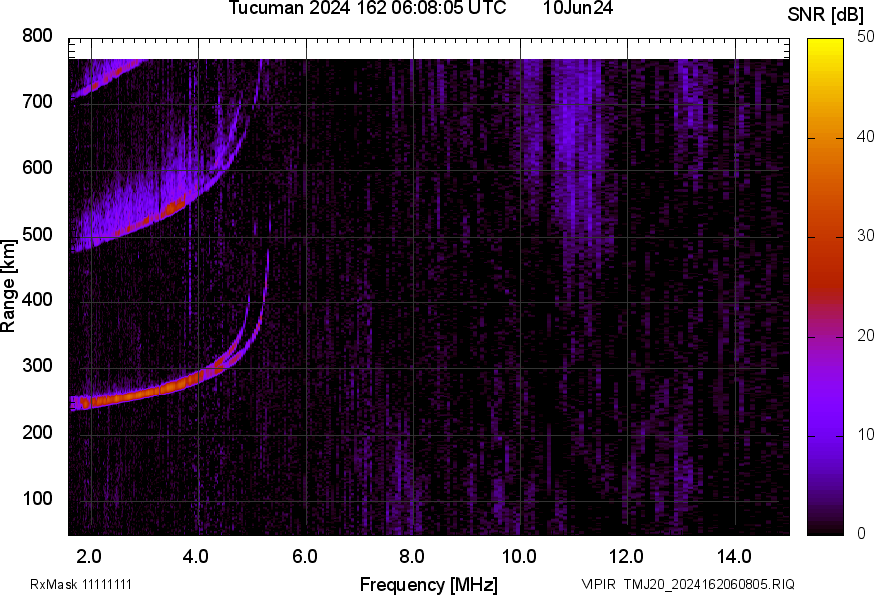Screen dimensions: 874x595
Task: Click the 'Frequency [MHz]' axis label
Action: tap(429, 585)
